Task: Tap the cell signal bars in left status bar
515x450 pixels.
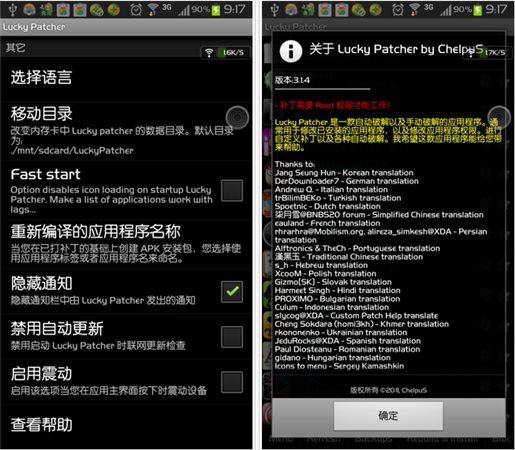Action: 184,11
